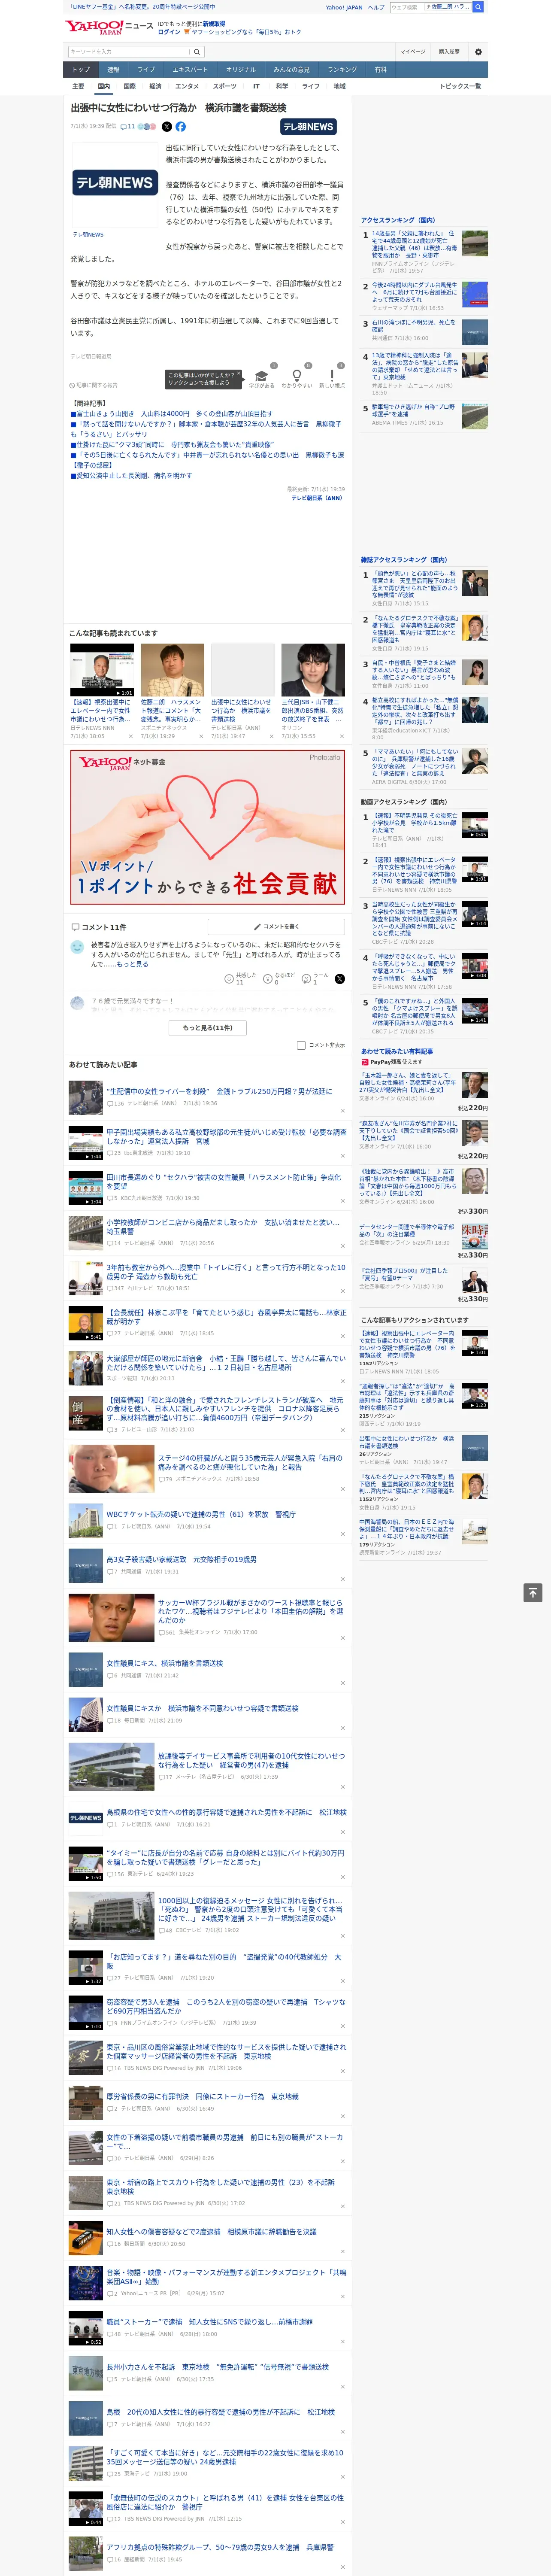
Task: Click the blue header search button
Action: point(478,7)
